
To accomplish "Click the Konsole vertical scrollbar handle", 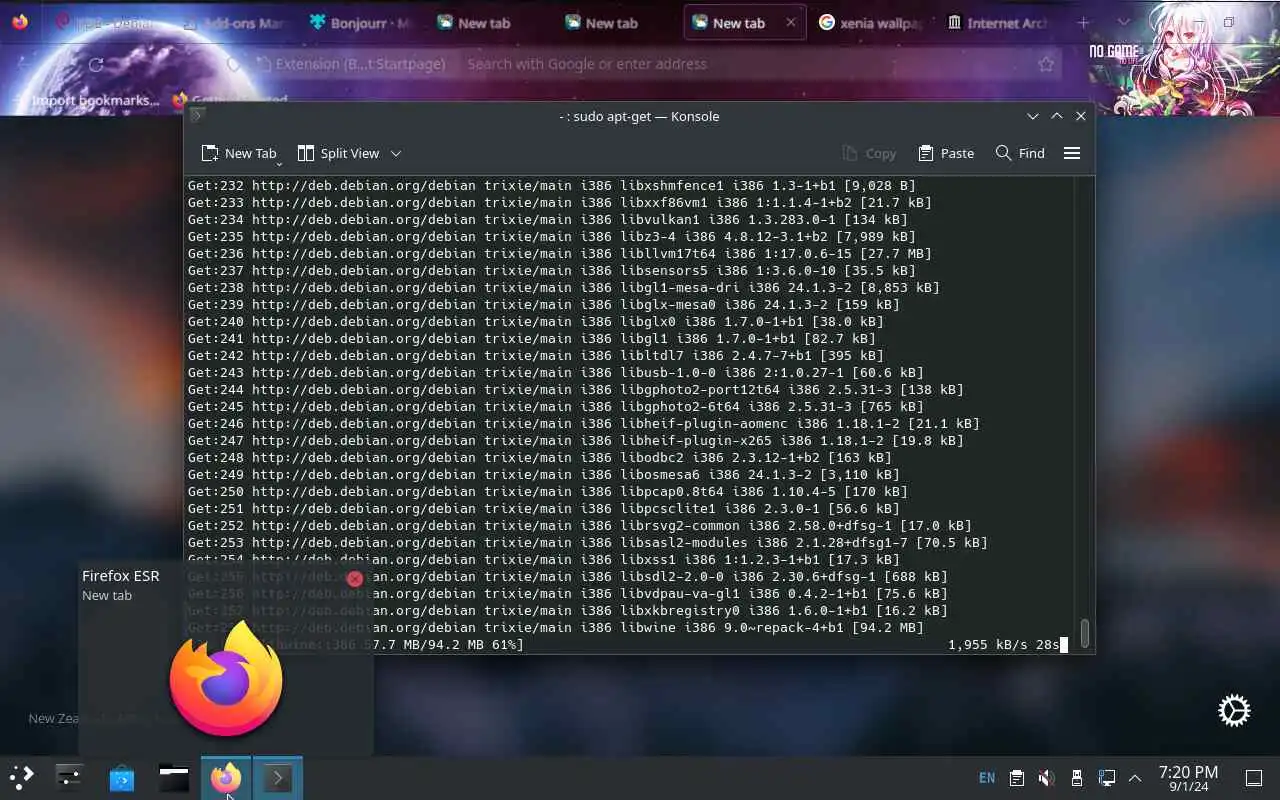I will click(1084, 632).
